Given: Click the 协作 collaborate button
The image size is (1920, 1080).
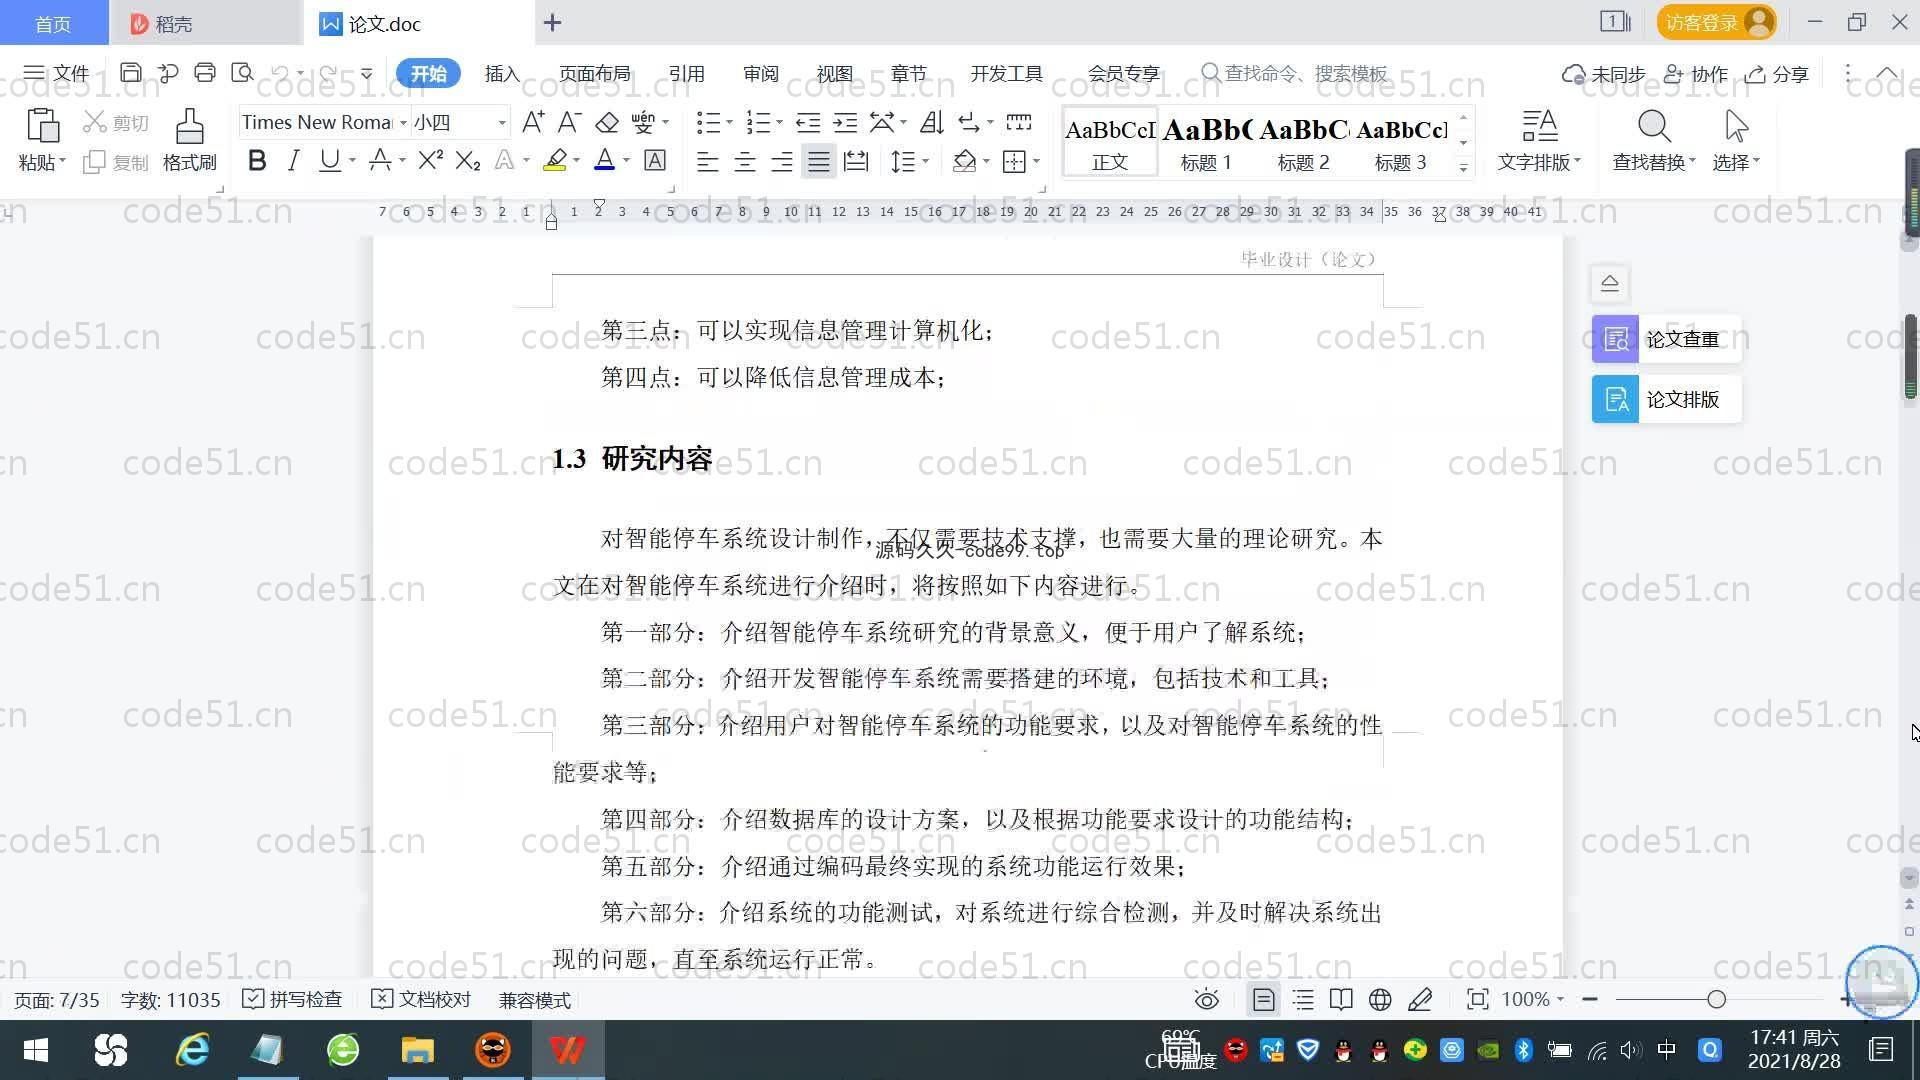Looking at the screenshot, I should pyautogui.click(x=1696, y=73).
